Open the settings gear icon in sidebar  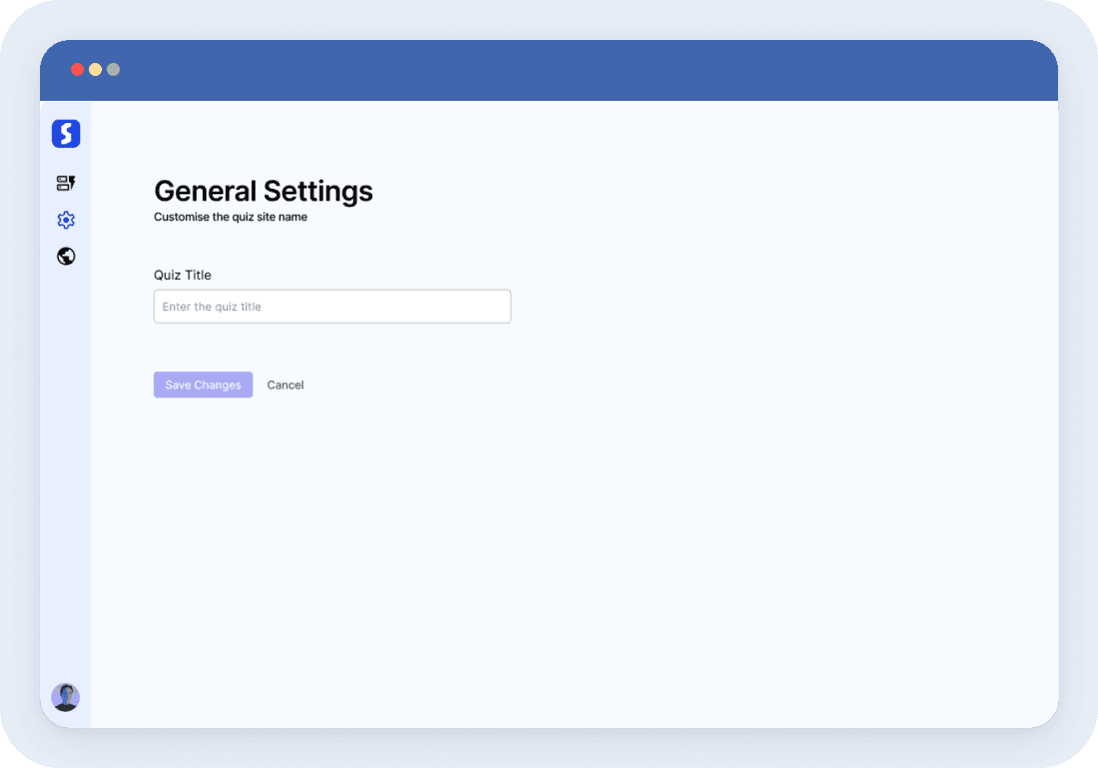(66, 220)
